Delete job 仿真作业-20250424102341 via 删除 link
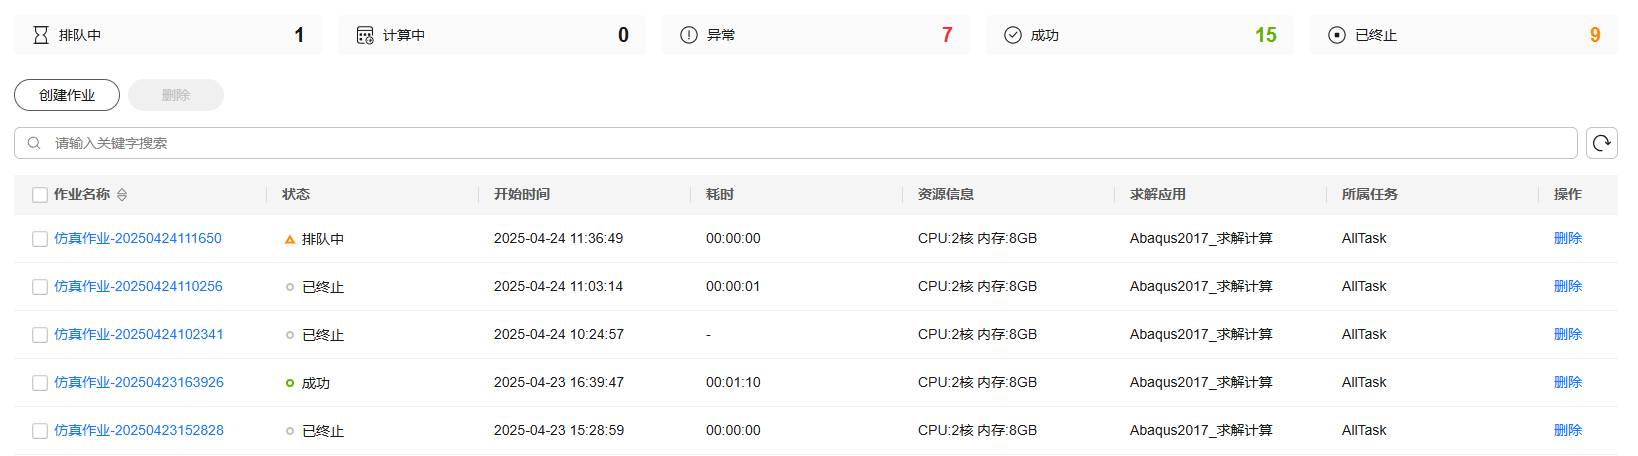 pyautogui.click(x=1568, y=334)
